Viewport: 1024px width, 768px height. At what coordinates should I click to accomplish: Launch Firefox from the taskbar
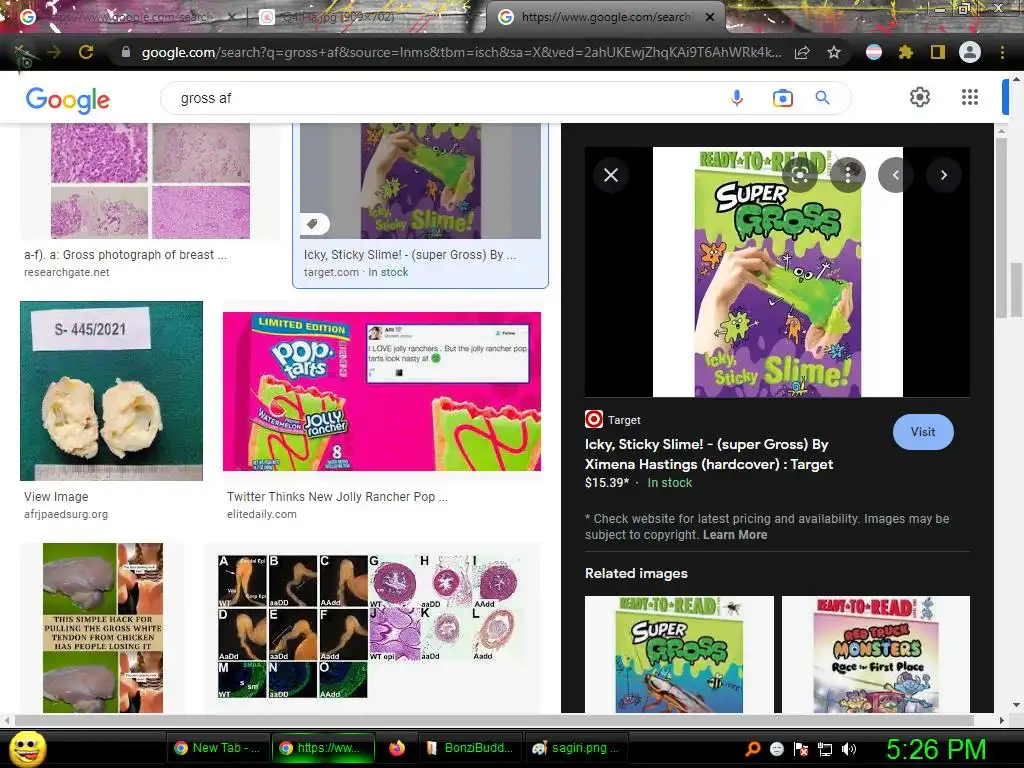coord(396,748)
